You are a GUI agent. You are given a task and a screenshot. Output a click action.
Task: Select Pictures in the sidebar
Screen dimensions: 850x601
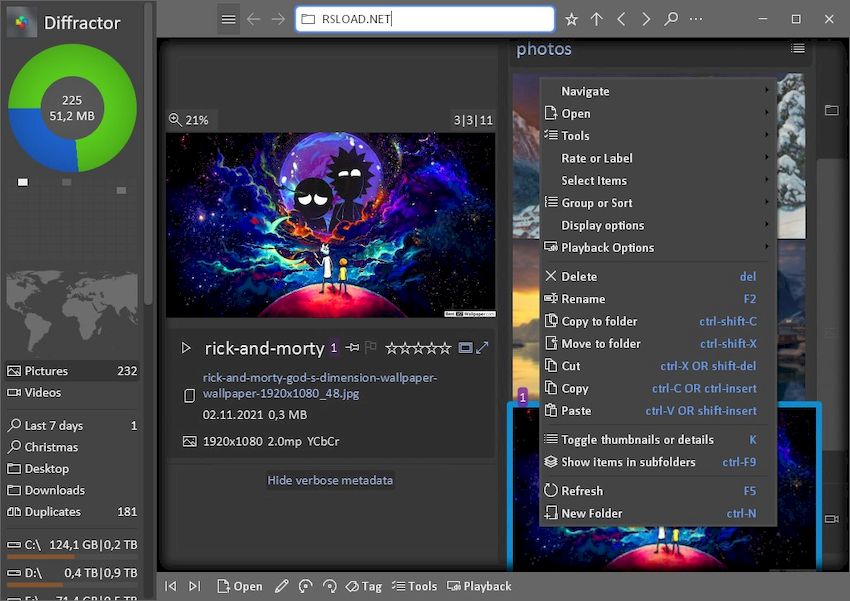pyautogui.click(x=72, y=371)
